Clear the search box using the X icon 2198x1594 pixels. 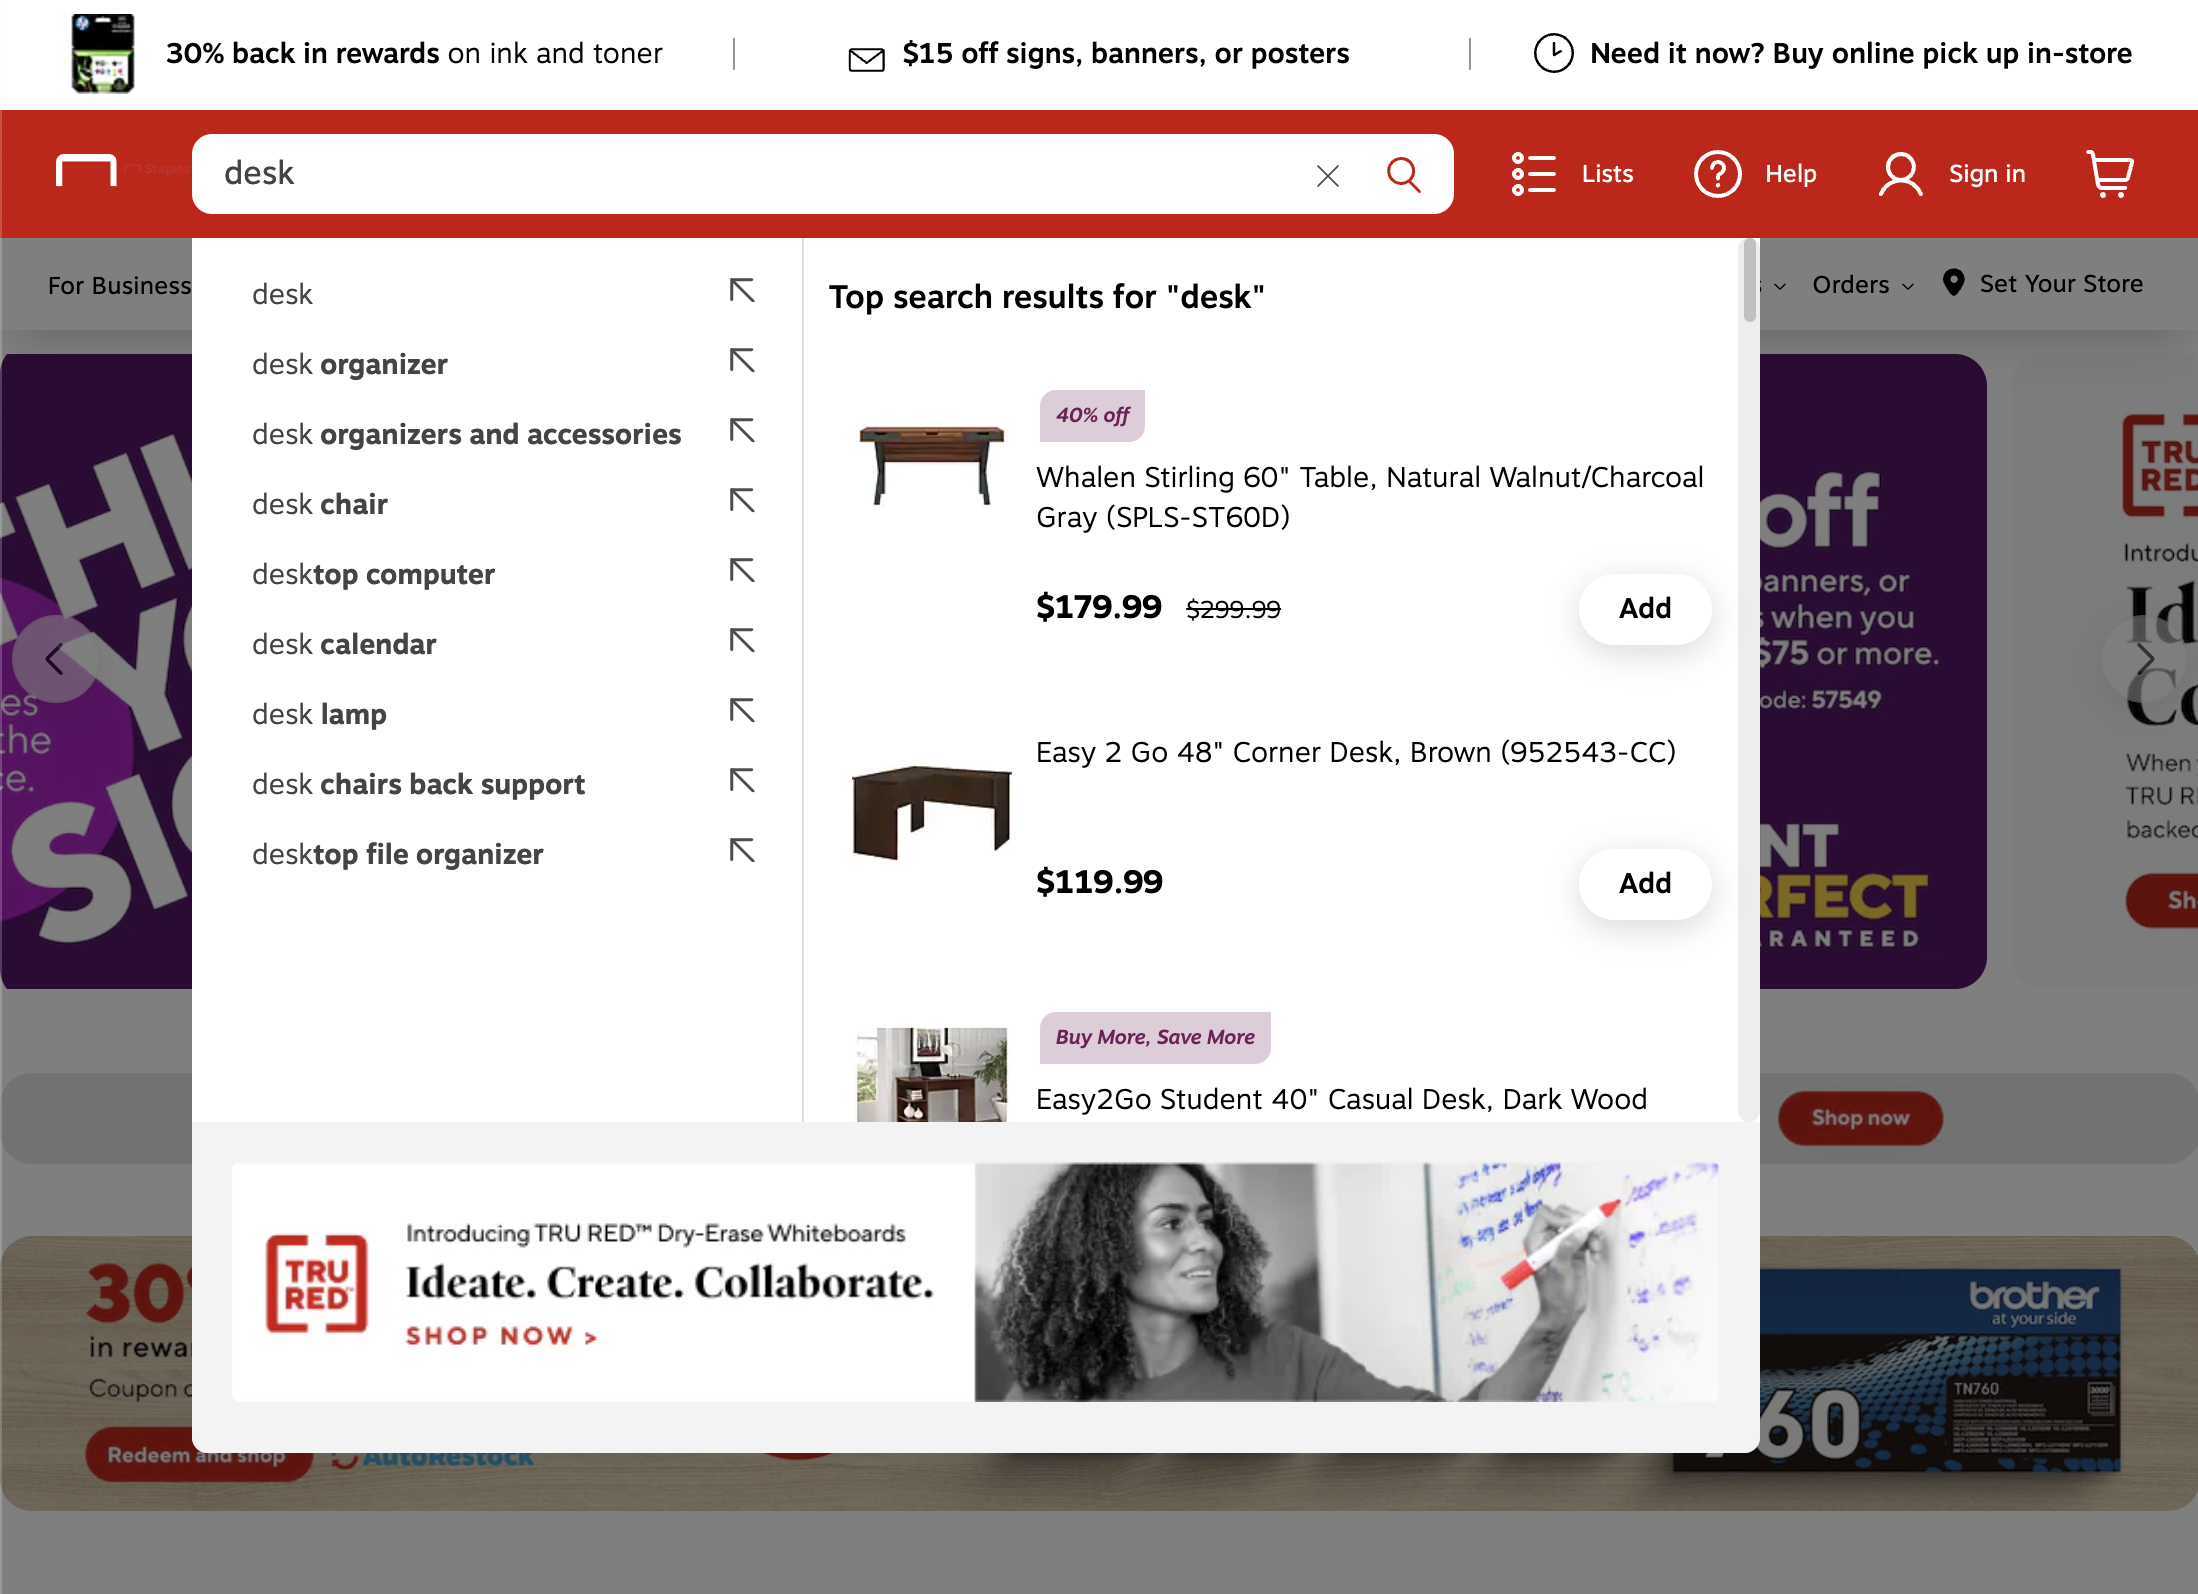(1327, 175)
